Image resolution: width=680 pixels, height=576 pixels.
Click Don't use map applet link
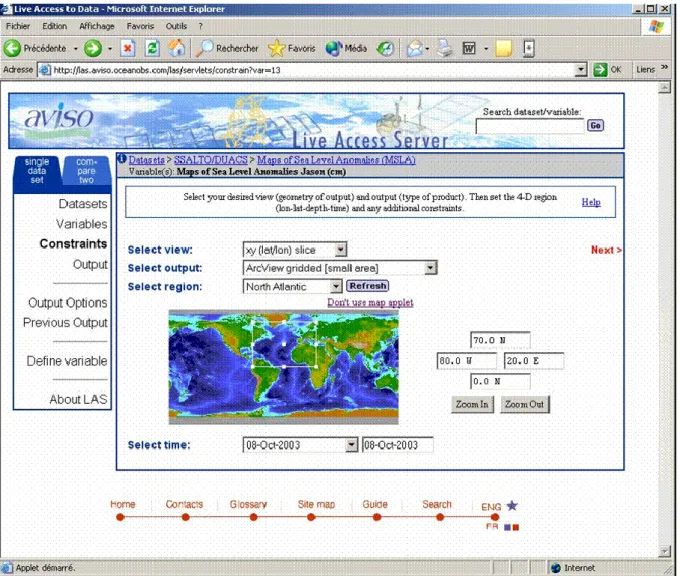click(x=370, y=302)
